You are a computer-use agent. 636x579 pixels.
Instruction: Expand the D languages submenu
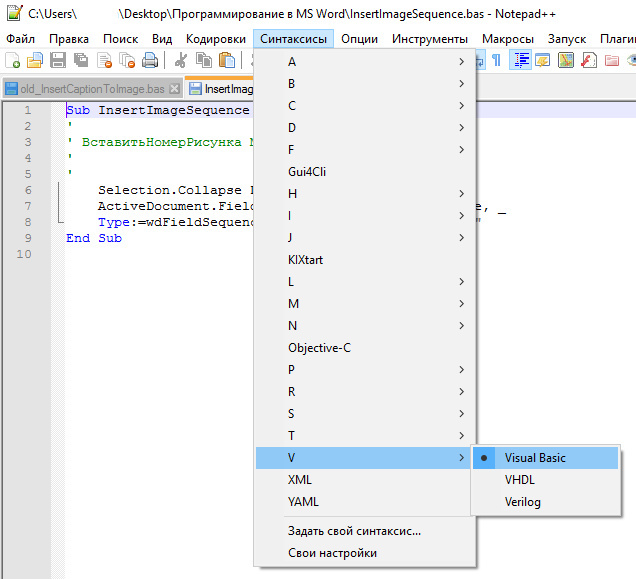point(364,127)
